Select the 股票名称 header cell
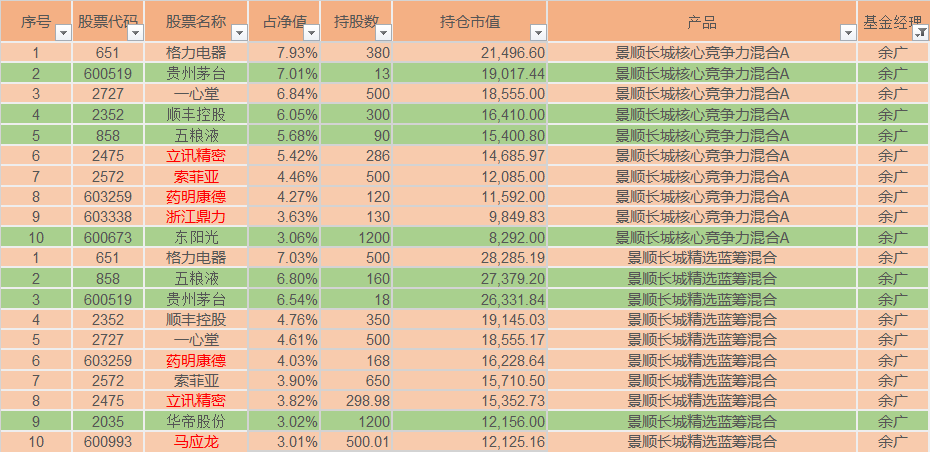Viewport: 930px width, 452px height. click(196, 21)
